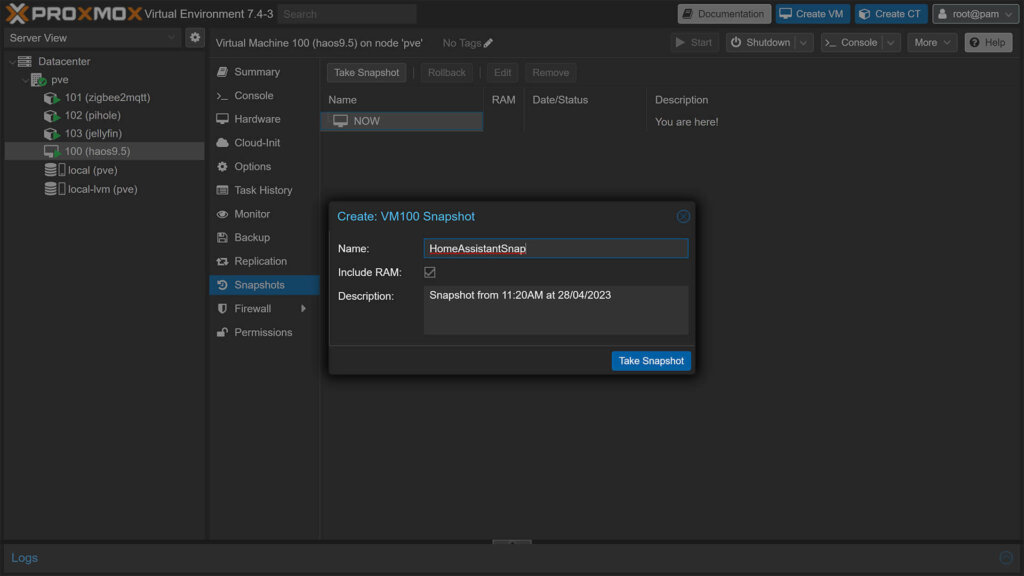The image size is (1024, 576).
Task: Go to the Backup section
Action: 252,237
